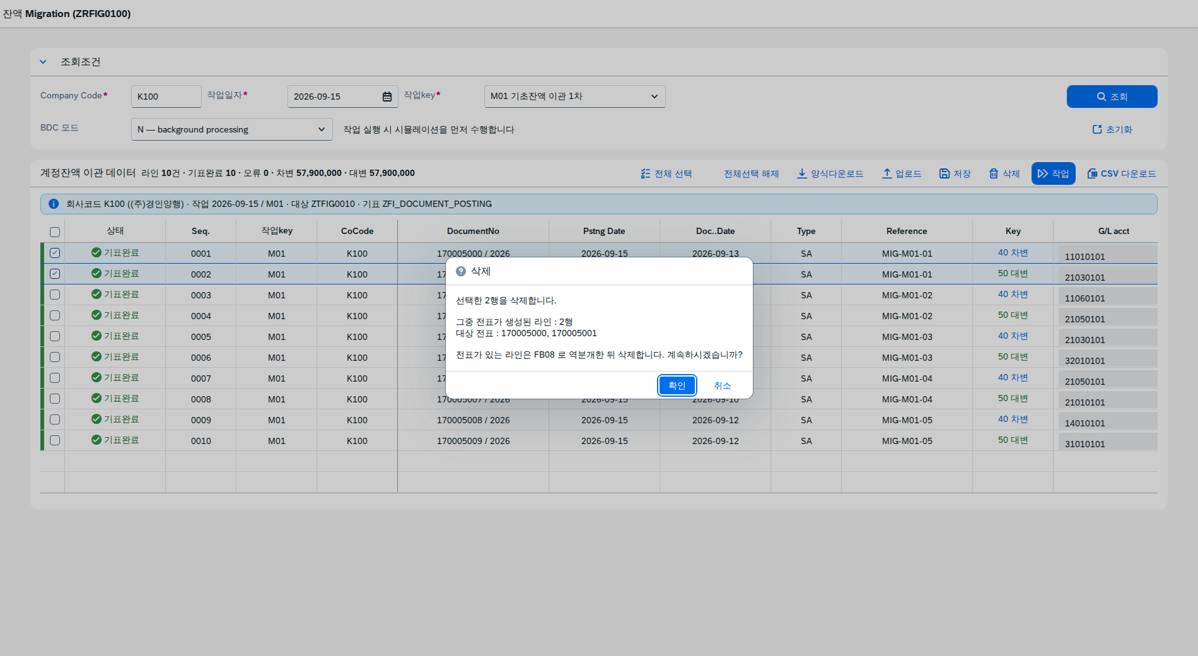Click key 50 대변 in row 0010
The image size is (1198, 656).
click(1012, 440)
